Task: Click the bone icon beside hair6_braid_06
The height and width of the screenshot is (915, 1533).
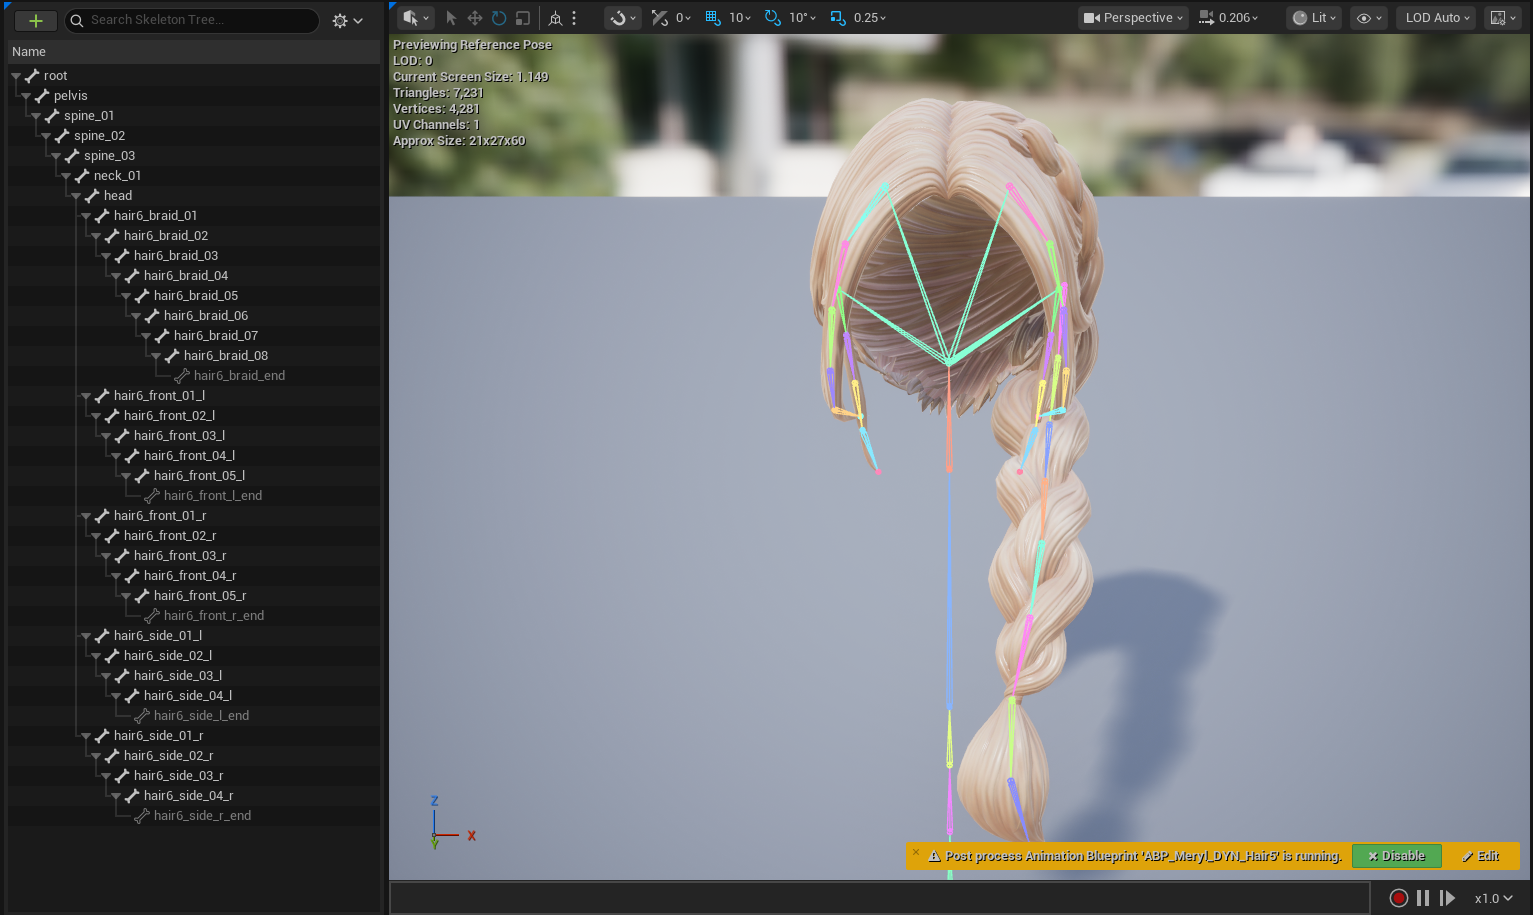Action: (152, 316)
